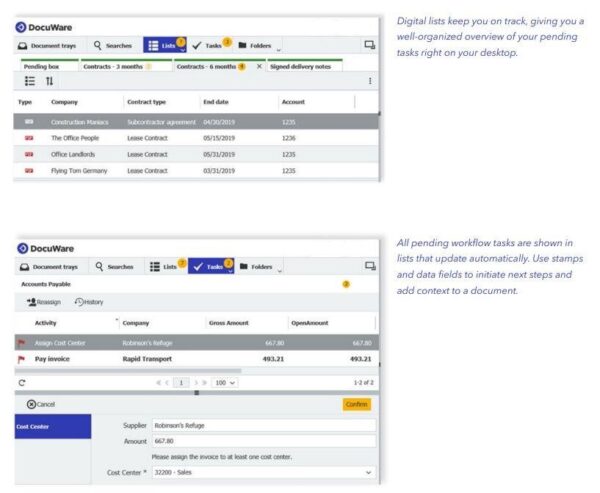
Task: Click Supplier field with Robinson's Refuge
Action: (x=264, y=425)
